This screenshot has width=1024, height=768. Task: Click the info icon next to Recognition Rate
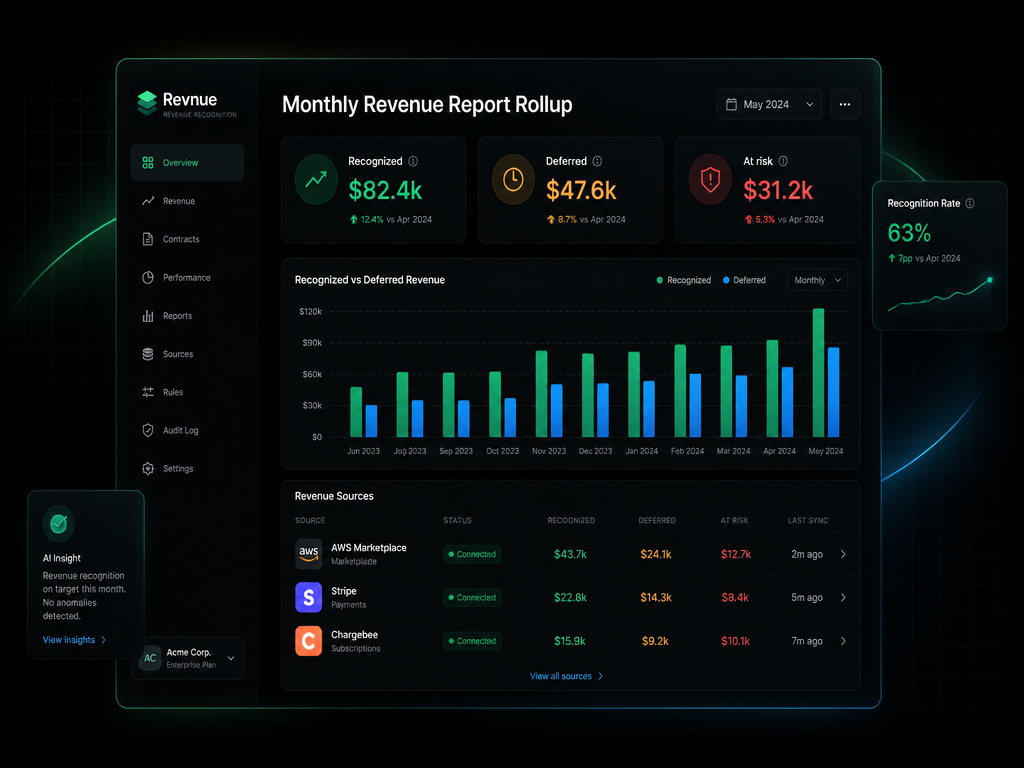click(970, 204)
